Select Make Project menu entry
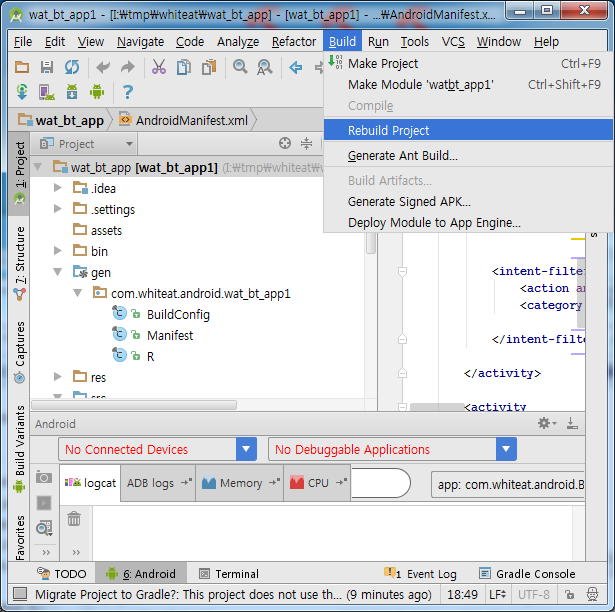Screen dimensions: 615x612 tap(468, 63)
